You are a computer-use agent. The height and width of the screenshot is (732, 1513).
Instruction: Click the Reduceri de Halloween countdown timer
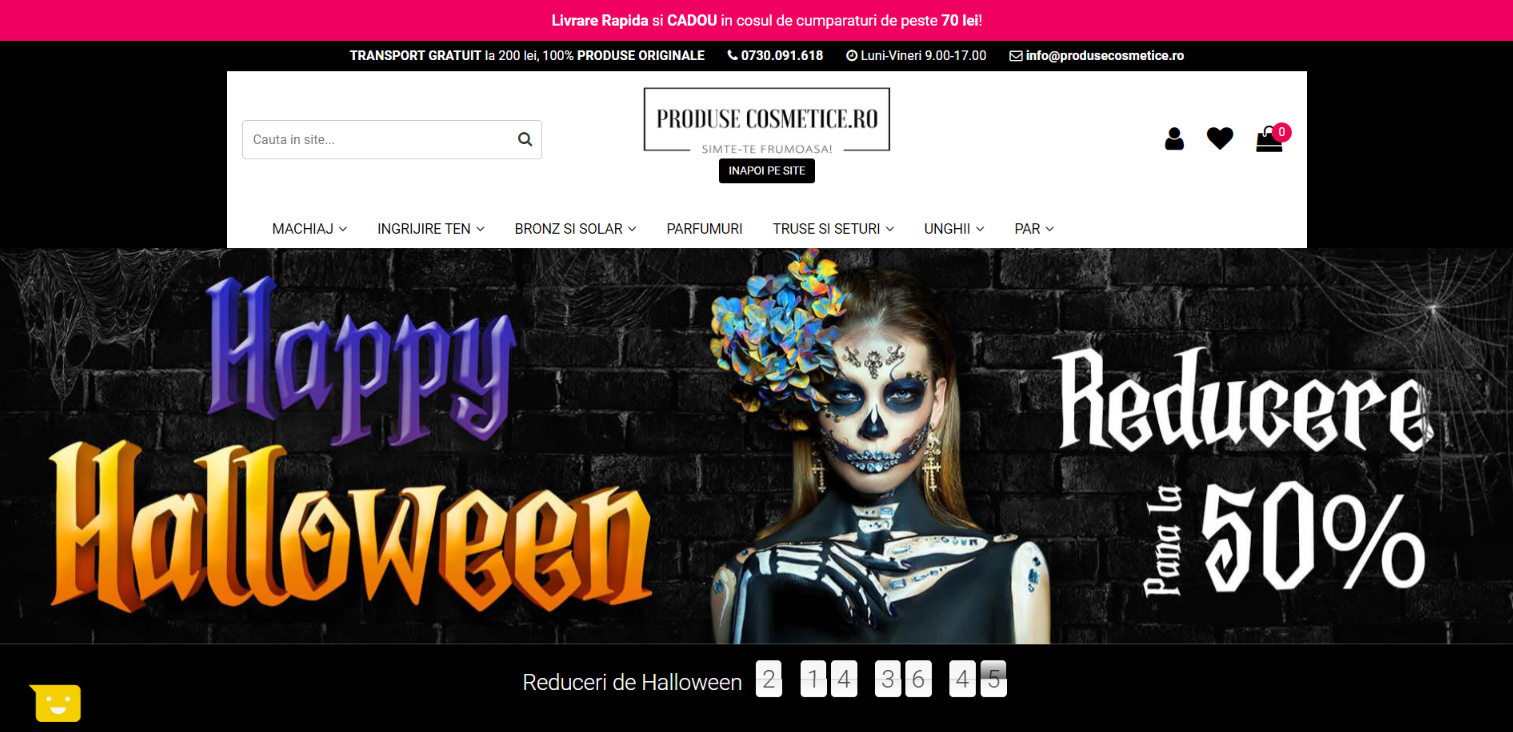(x=880, y=680)
